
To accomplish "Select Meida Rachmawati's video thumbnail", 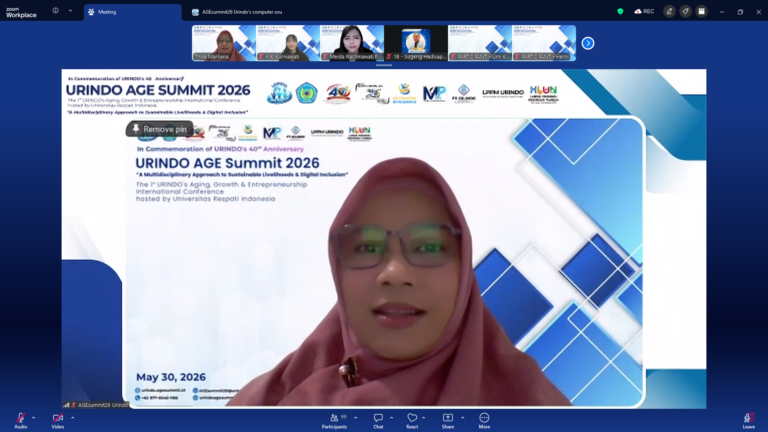I will coord(352,43).
